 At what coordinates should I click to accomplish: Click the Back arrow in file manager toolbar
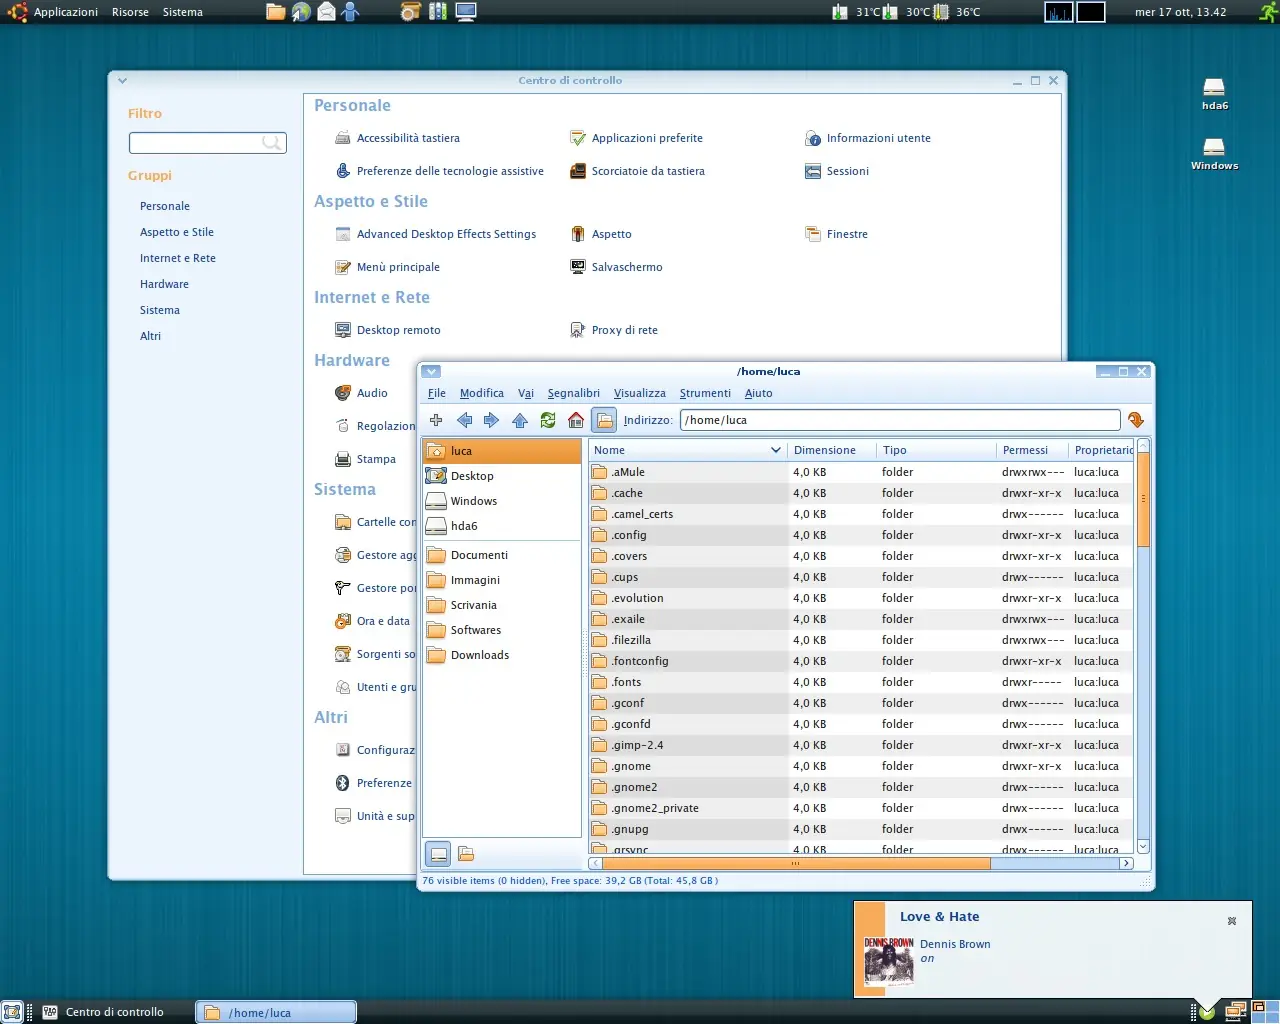(x=464, y=420)
